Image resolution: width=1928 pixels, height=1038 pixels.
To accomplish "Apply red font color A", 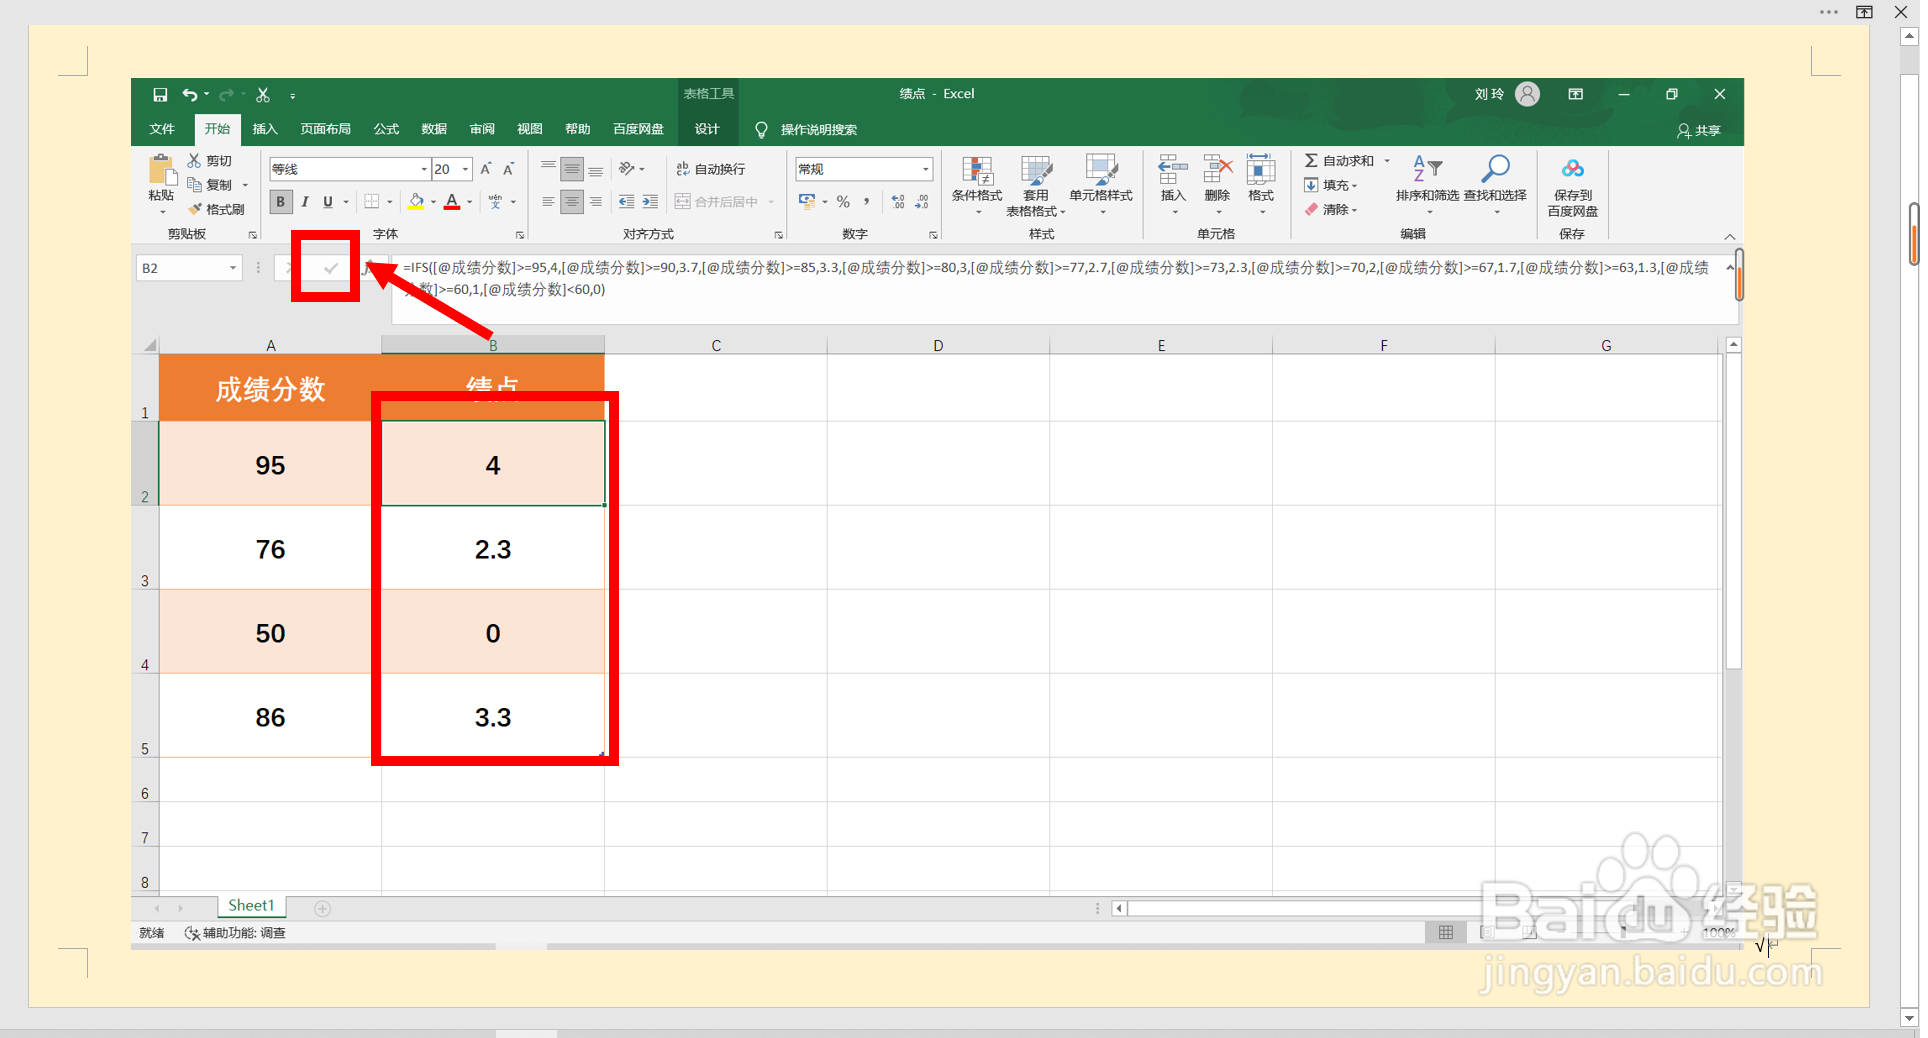I will 452,202.
